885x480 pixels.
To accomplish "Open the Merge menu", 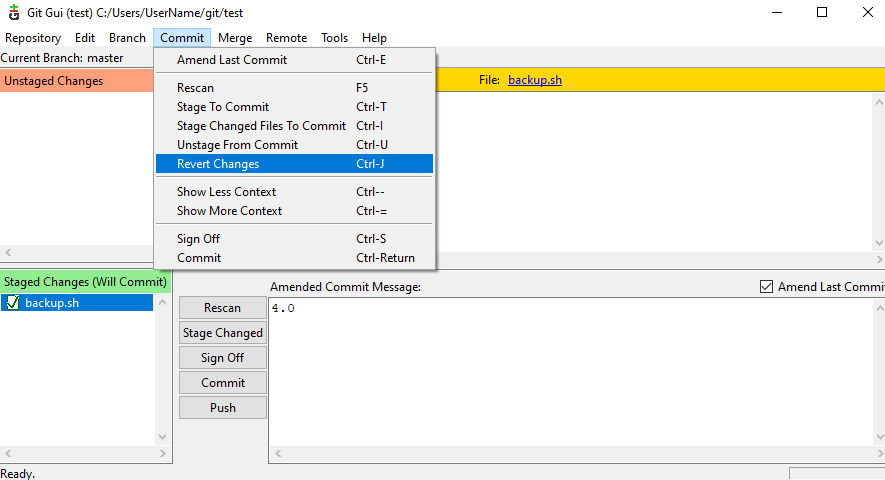I will pyautogui.click(x=235, y=38).
